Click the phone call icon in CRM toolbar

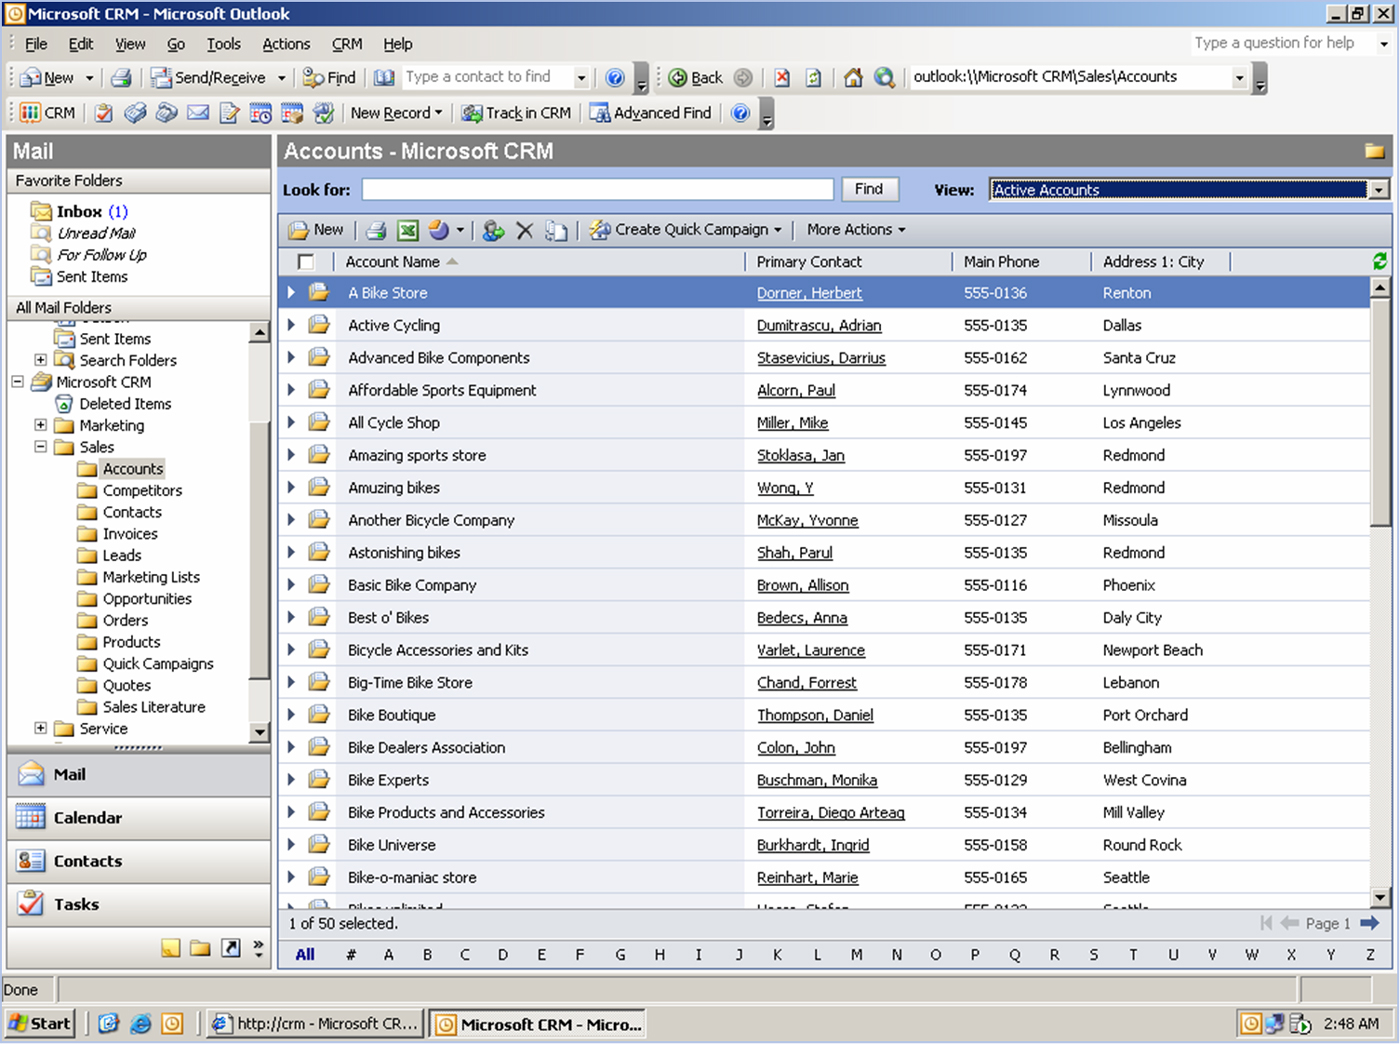pos(167,113)
